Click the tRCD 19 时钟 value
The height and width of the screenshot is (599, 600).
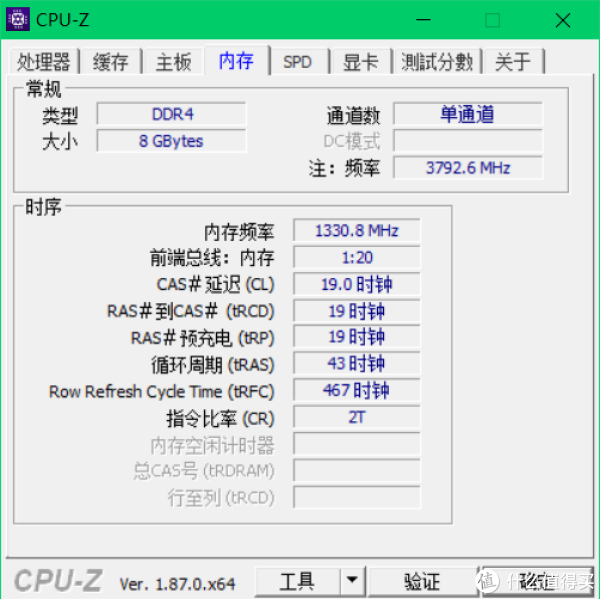coord(357,311)
